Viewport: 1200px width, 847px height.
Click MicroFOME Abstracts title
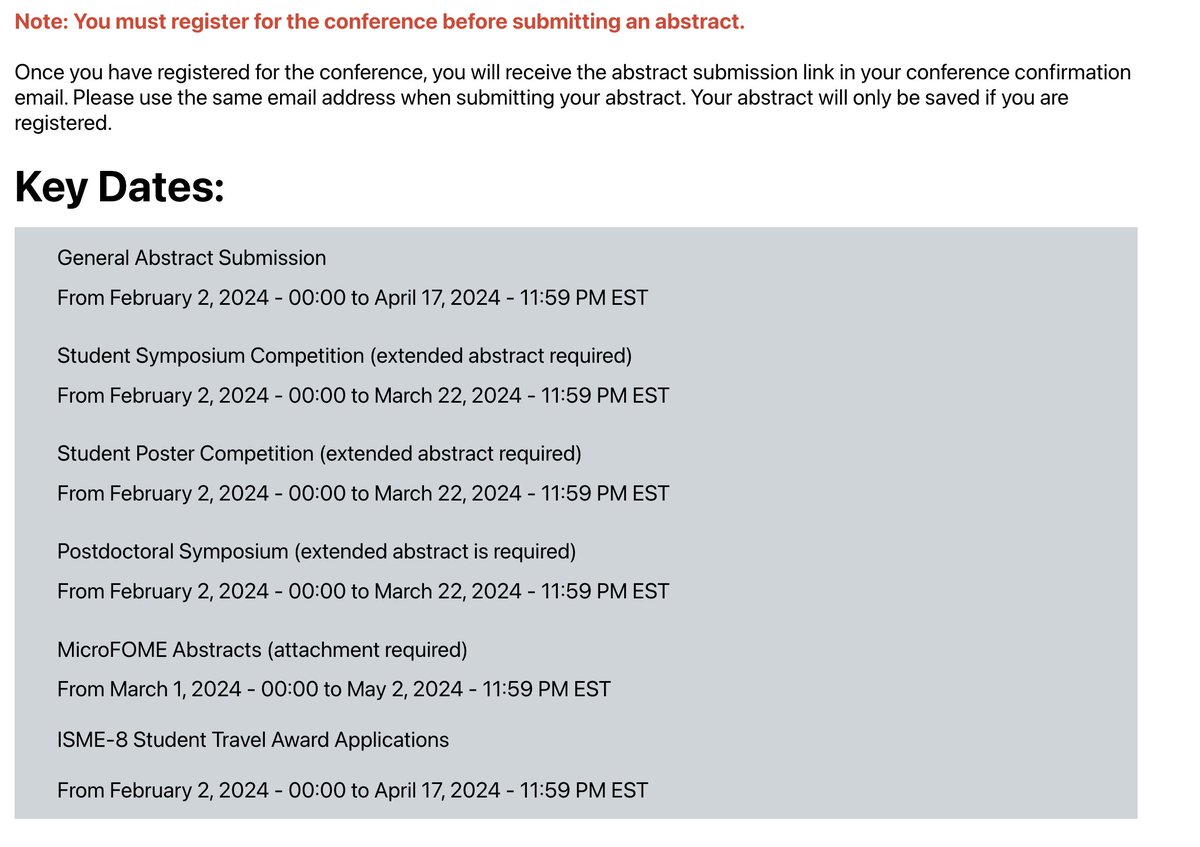pyautogui.click(x=262, y=650)
